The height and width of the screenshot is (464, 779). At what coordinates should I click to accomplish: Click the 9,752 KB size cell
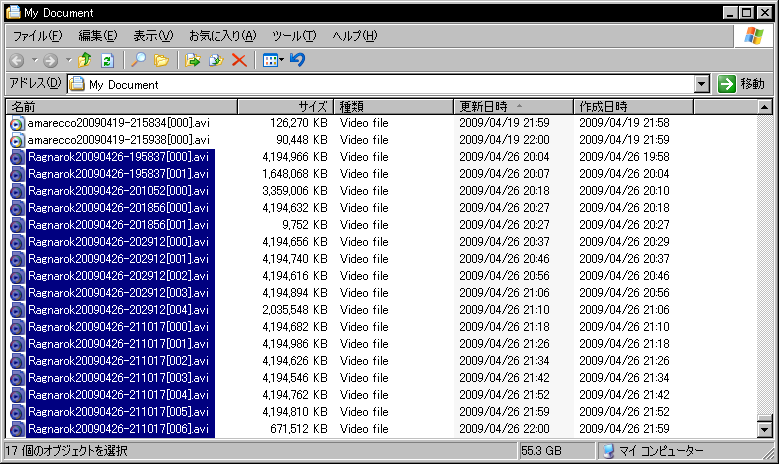pyautogui.click(x=305, y=225)
